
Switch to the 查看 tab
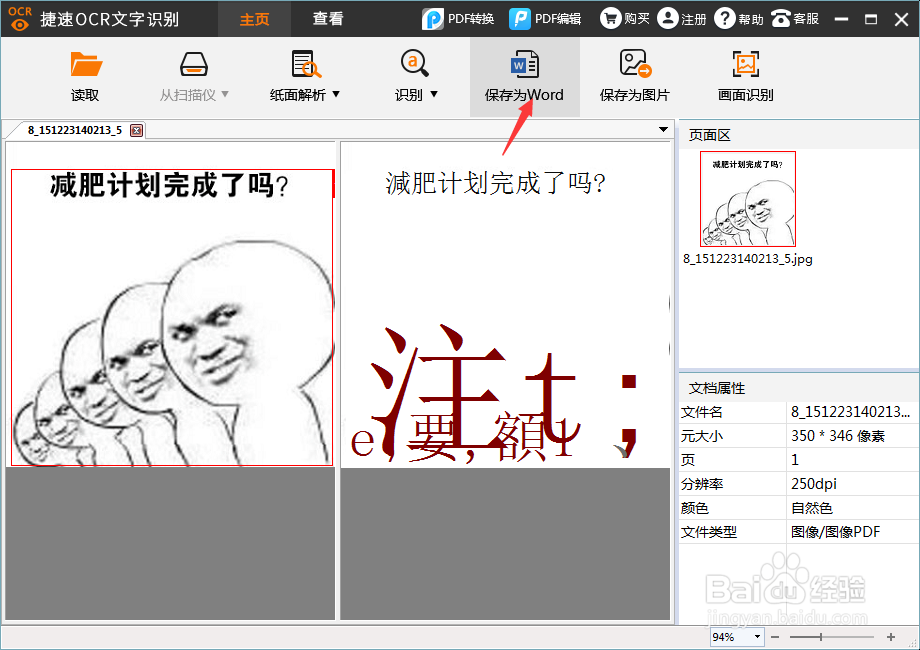click(327, 19)
